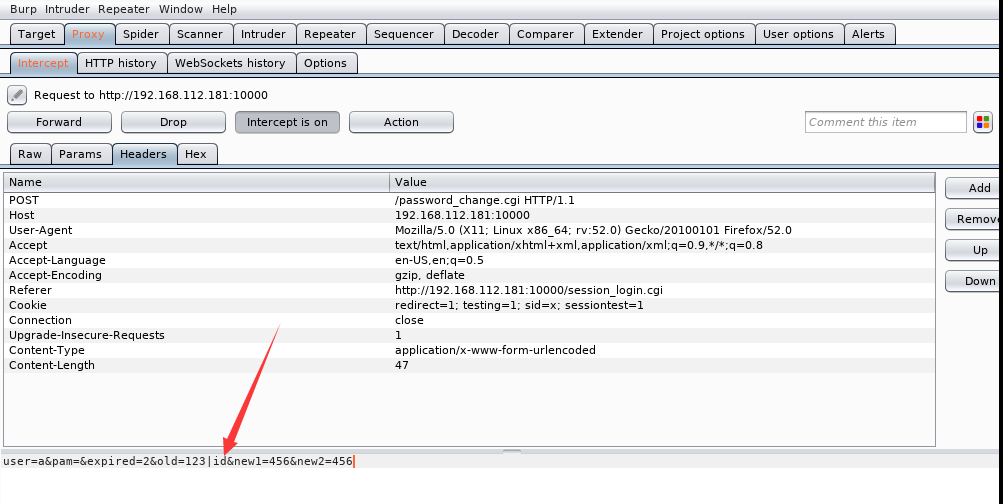This screenshot has width=1003, height=504.
Task: Select the Accept header row
Action: click(470, 245)
